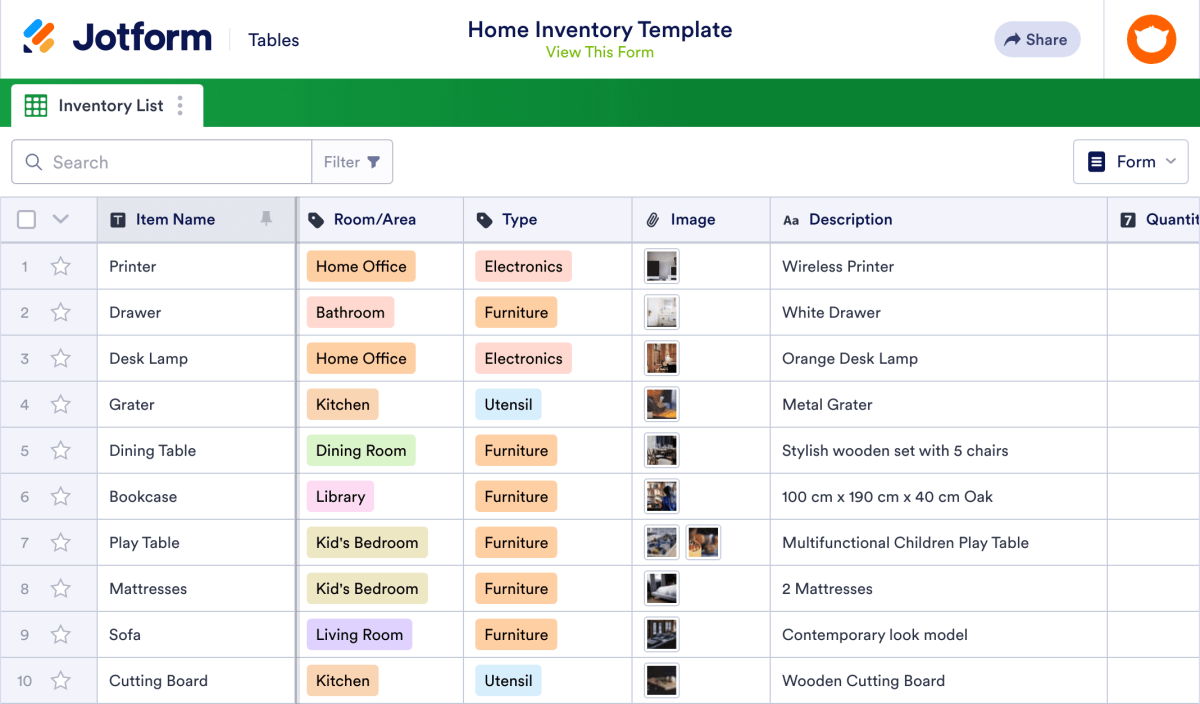Click the grid icon on Inventory List tab
Image resolution: width=1200 pixels, height=704 pixels.
36,105
